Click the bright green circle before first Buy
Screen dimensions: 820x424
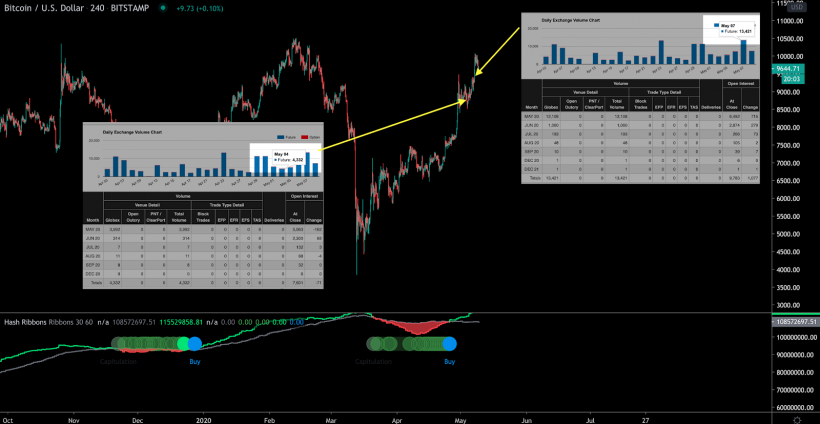(183, 344)
